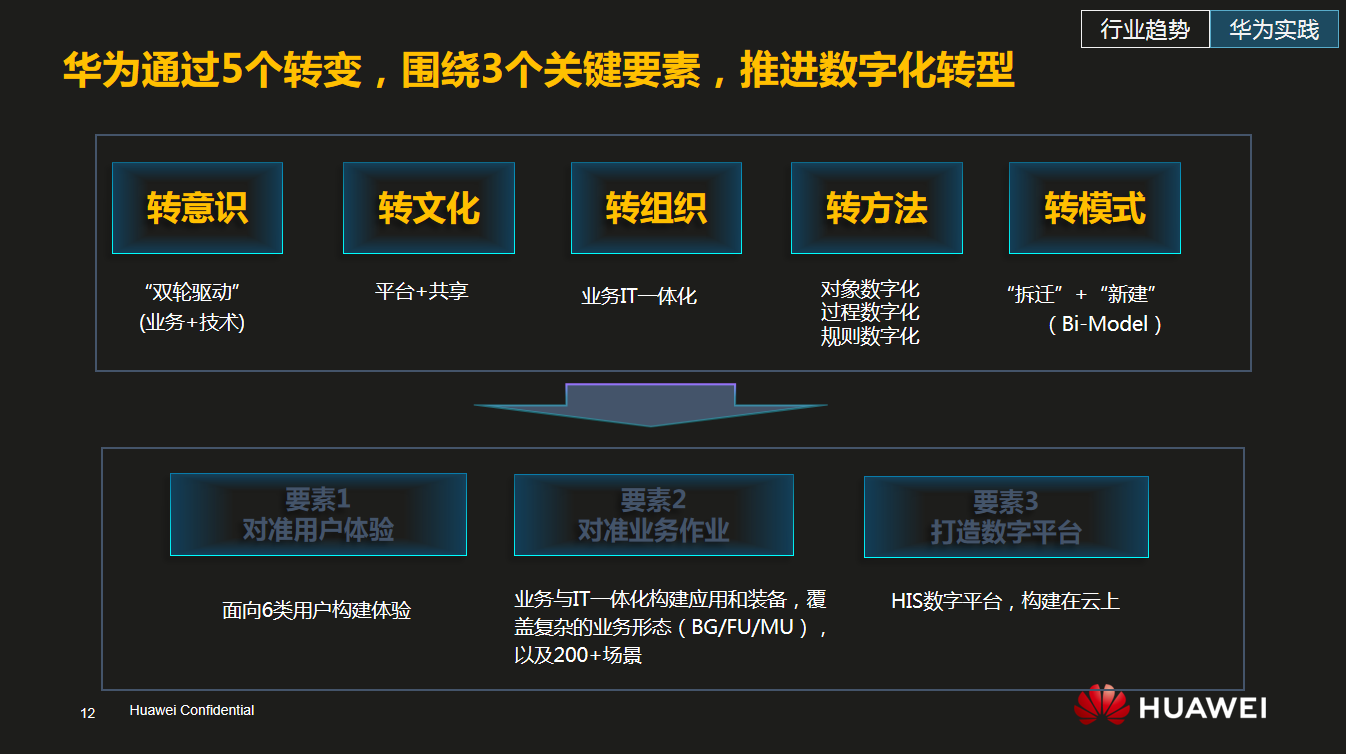This screenshot has width=1346, height=754.
Task: Click the Huawei Confidential footer text
Action: [x=192, y=710]
